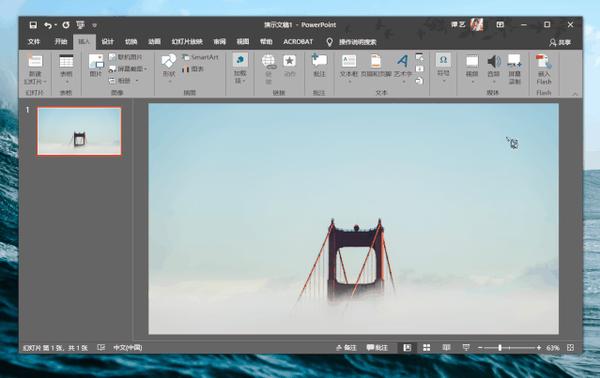Image resolution: width=600 pixels, height=378 pixels.
Task: Switch to the Transitions tab
Action: pyautogui.click(x=131, y=42)
